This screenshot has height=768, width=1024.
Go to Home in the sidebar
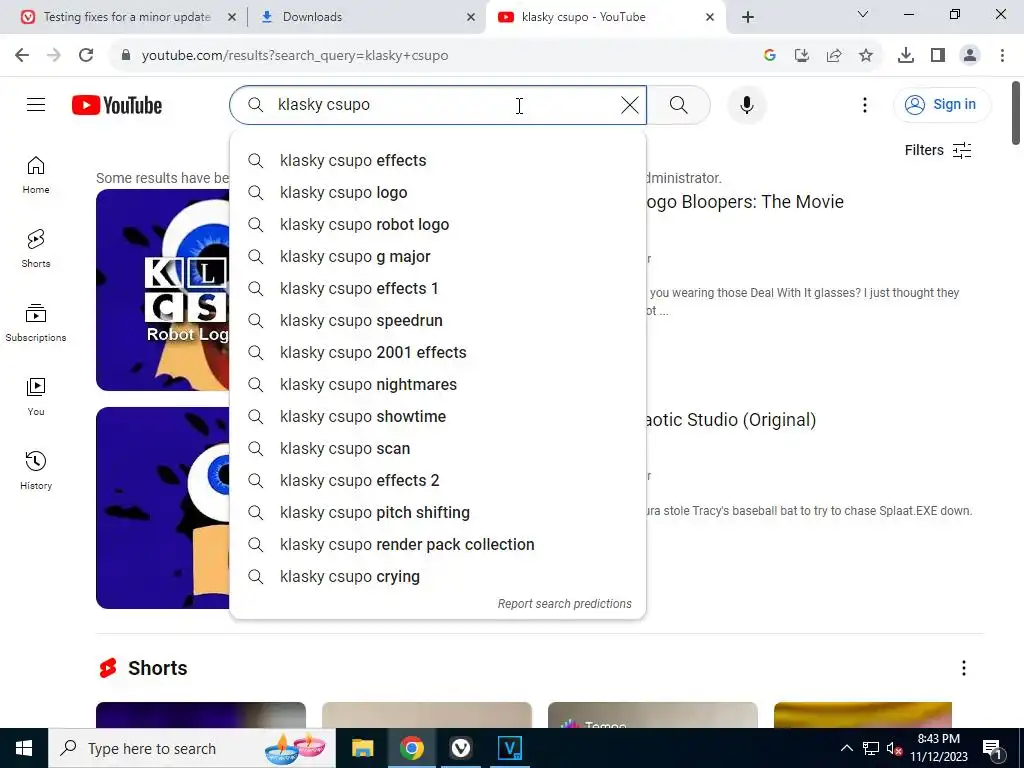pyautogui.click(x=36, y=175)
